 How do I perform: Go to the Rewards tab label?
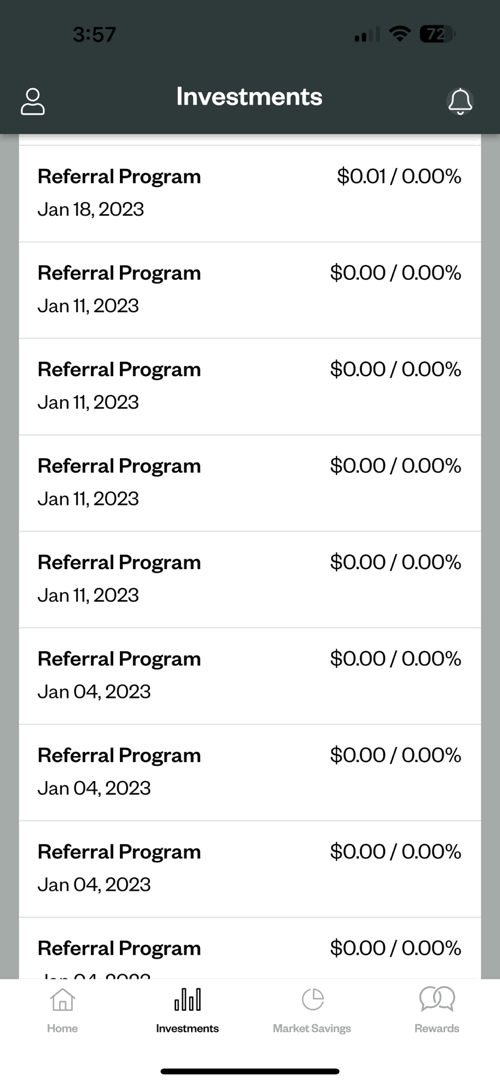(437, 1028)
